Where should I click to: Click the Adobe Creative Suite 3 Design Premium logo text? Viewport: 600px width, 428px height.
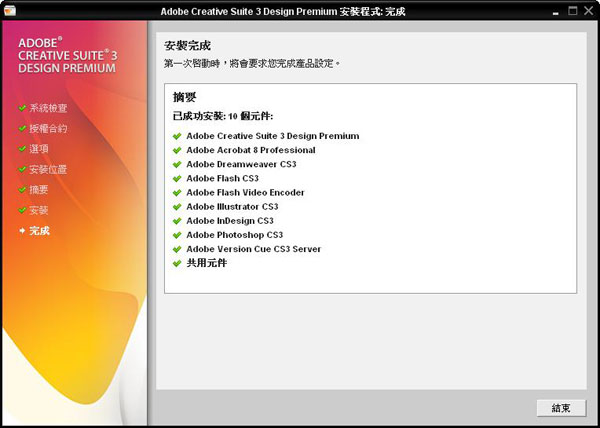[x=68, y=55]
